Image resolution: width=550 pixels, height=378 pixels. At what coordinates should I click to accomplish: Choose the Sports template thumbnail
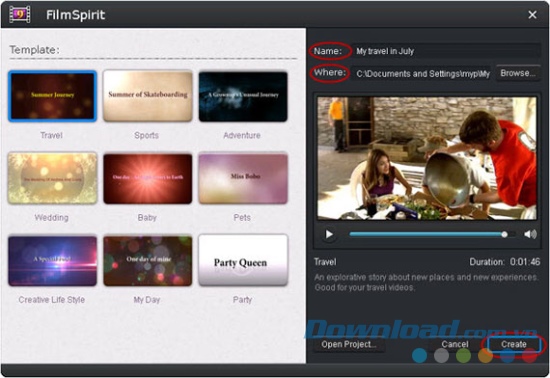[148, 96]
